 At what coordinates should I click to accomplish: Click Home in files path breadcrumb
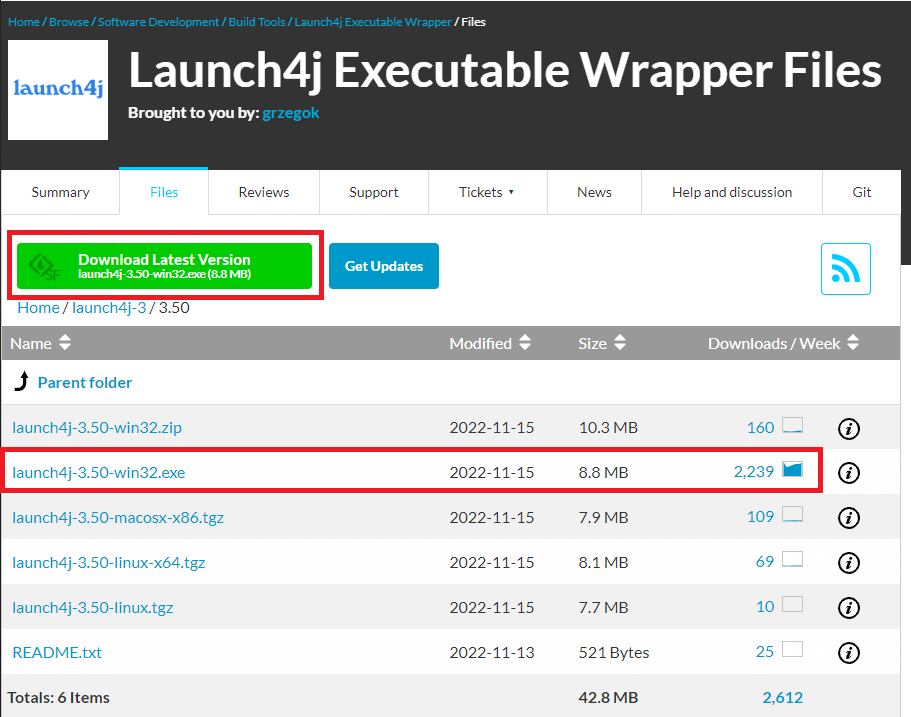38,307
